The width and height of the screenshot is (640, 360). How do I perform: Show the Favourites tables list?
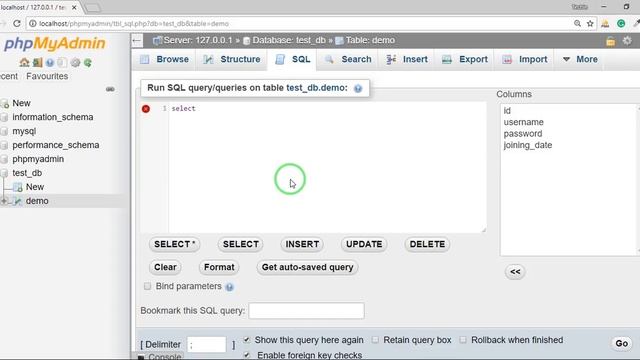click(x=47, y=76)
